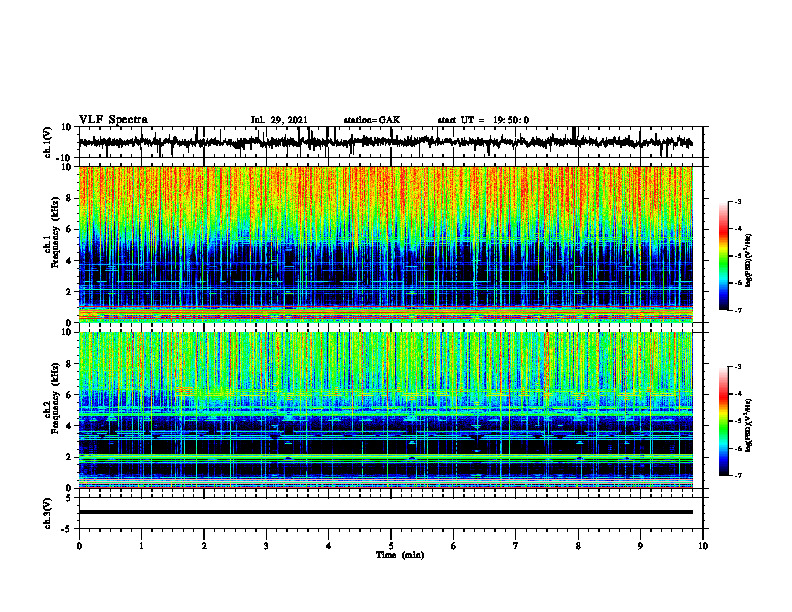Viewport: 792px width, 612px height.
Task: Click time axis tick label "5"
Action: [391, 546]
